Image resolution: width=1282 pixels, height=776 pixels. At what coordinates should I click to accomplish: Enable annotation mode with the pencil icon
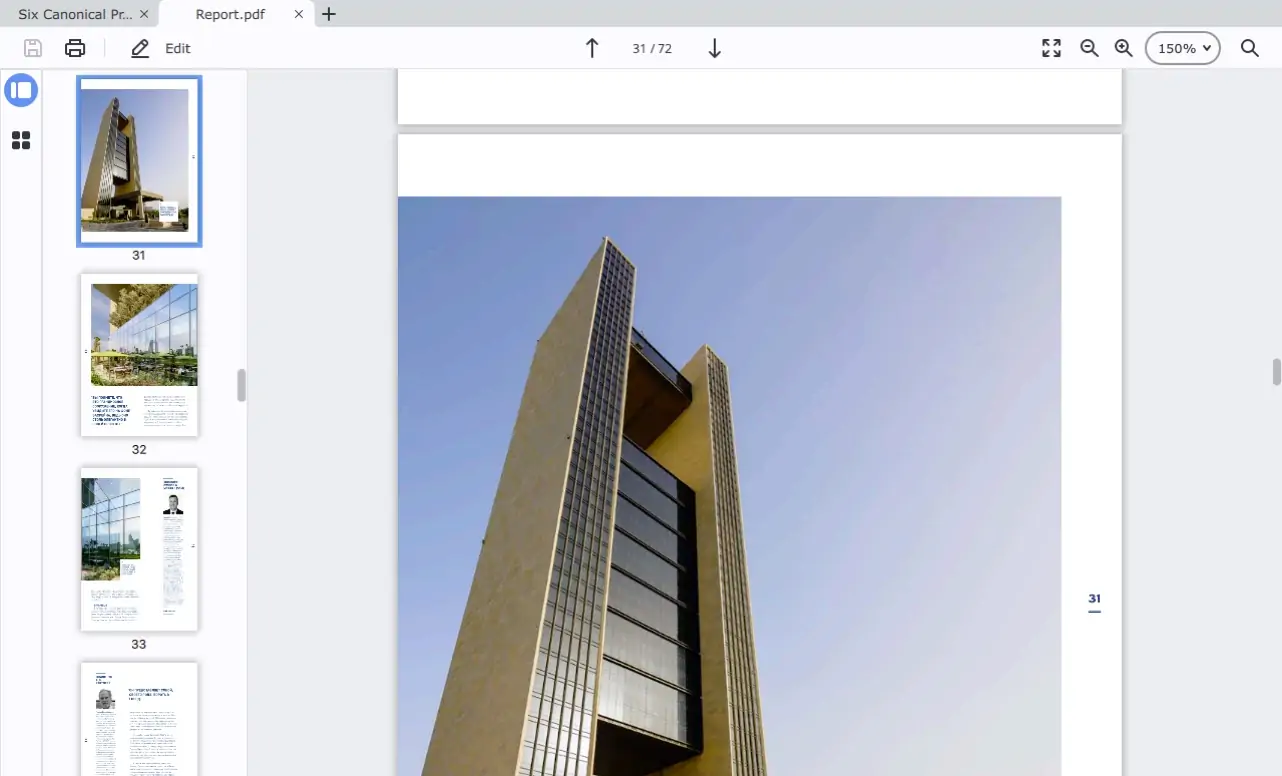[x=140, y=47]
